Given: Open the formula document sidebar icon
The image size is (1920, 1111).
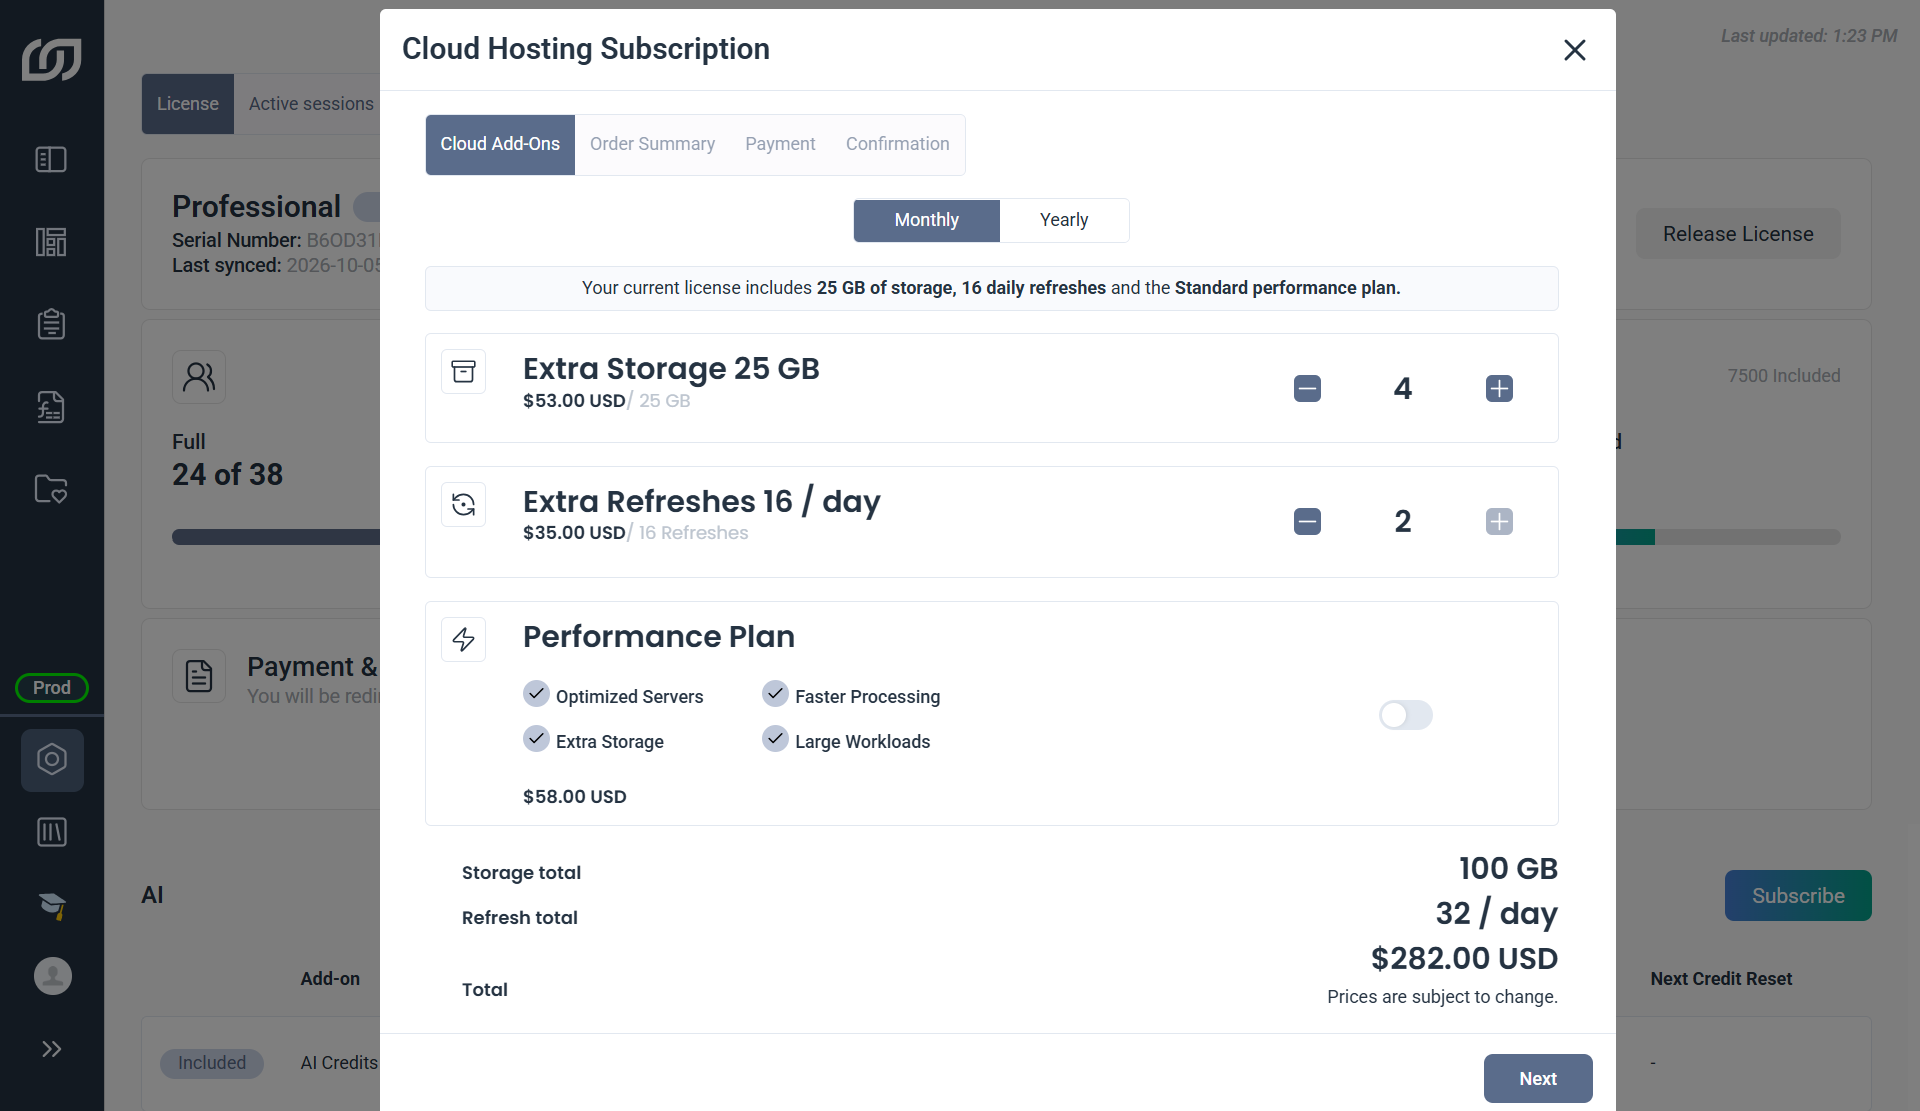Looking at the screenshot, I should (51, 407).
